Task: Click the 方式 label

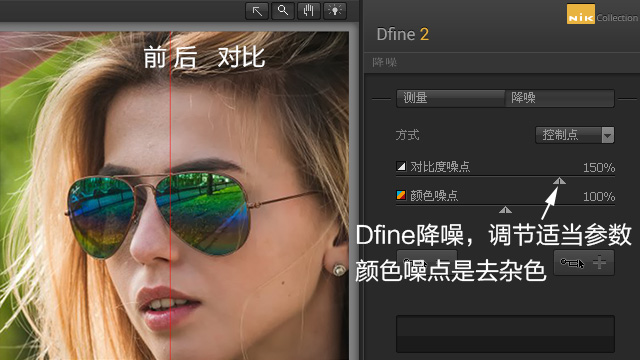Action: tap(407, 135)
